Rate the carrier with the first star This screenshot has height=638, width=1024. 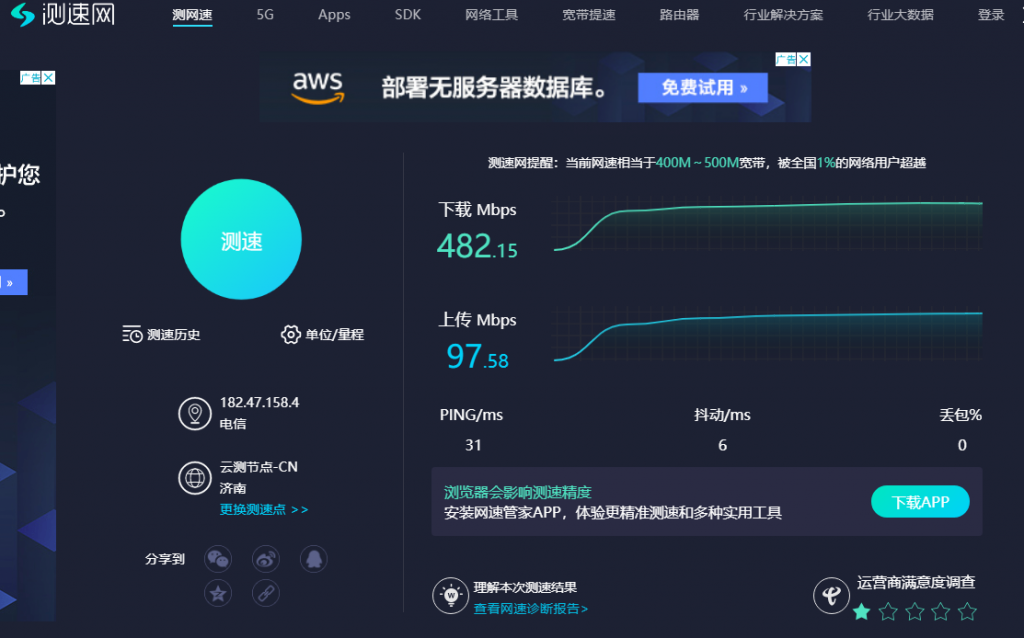(x=861, y=611)
